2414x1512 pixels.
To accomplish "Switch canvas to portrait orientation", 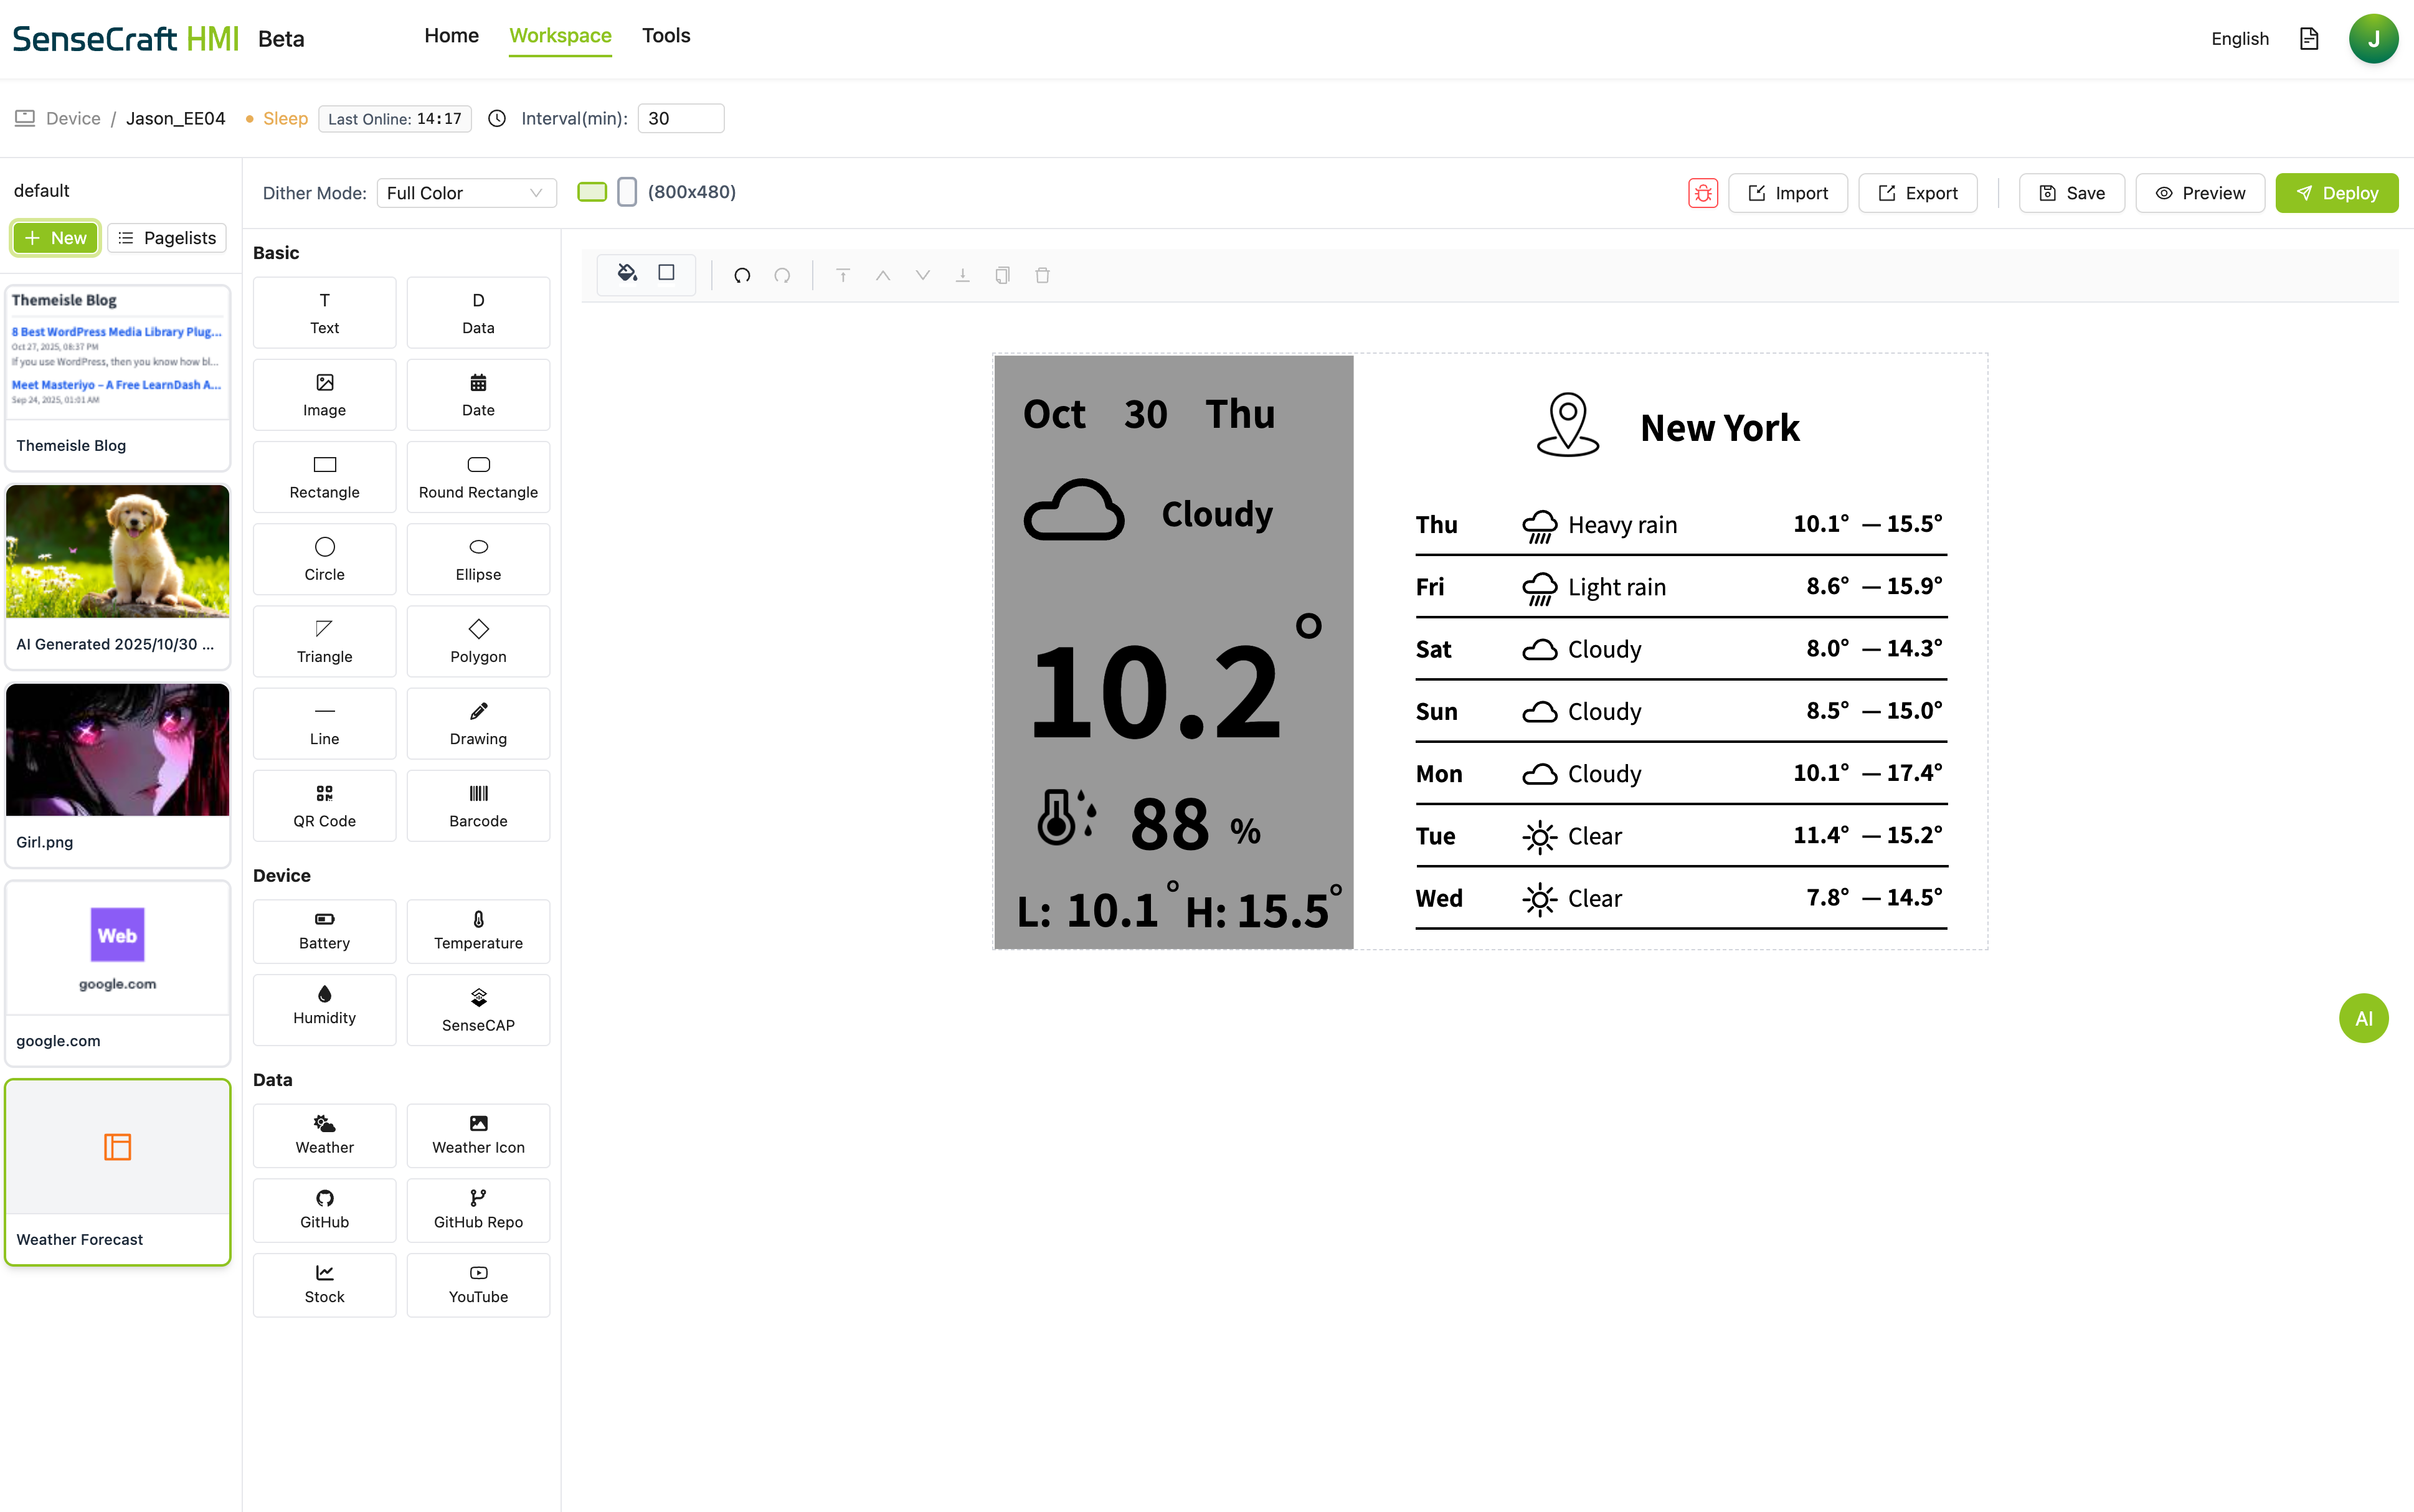I will [x=627, y=192].
